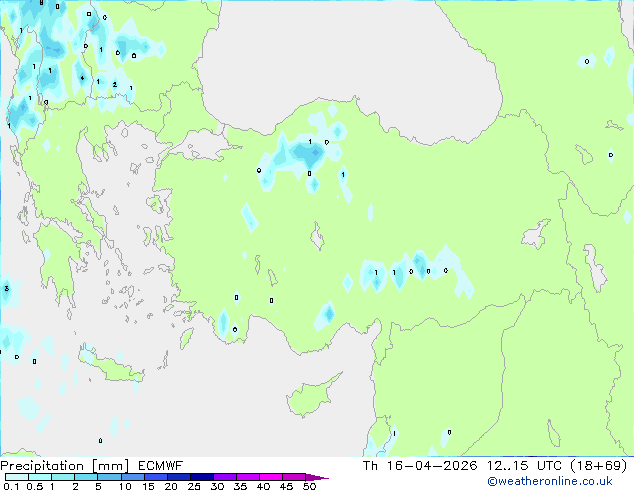Image resolution: width=634 pixels, height=490 pixels.
Task: Click the '40' legend scale label
Action: coord(263,486)
